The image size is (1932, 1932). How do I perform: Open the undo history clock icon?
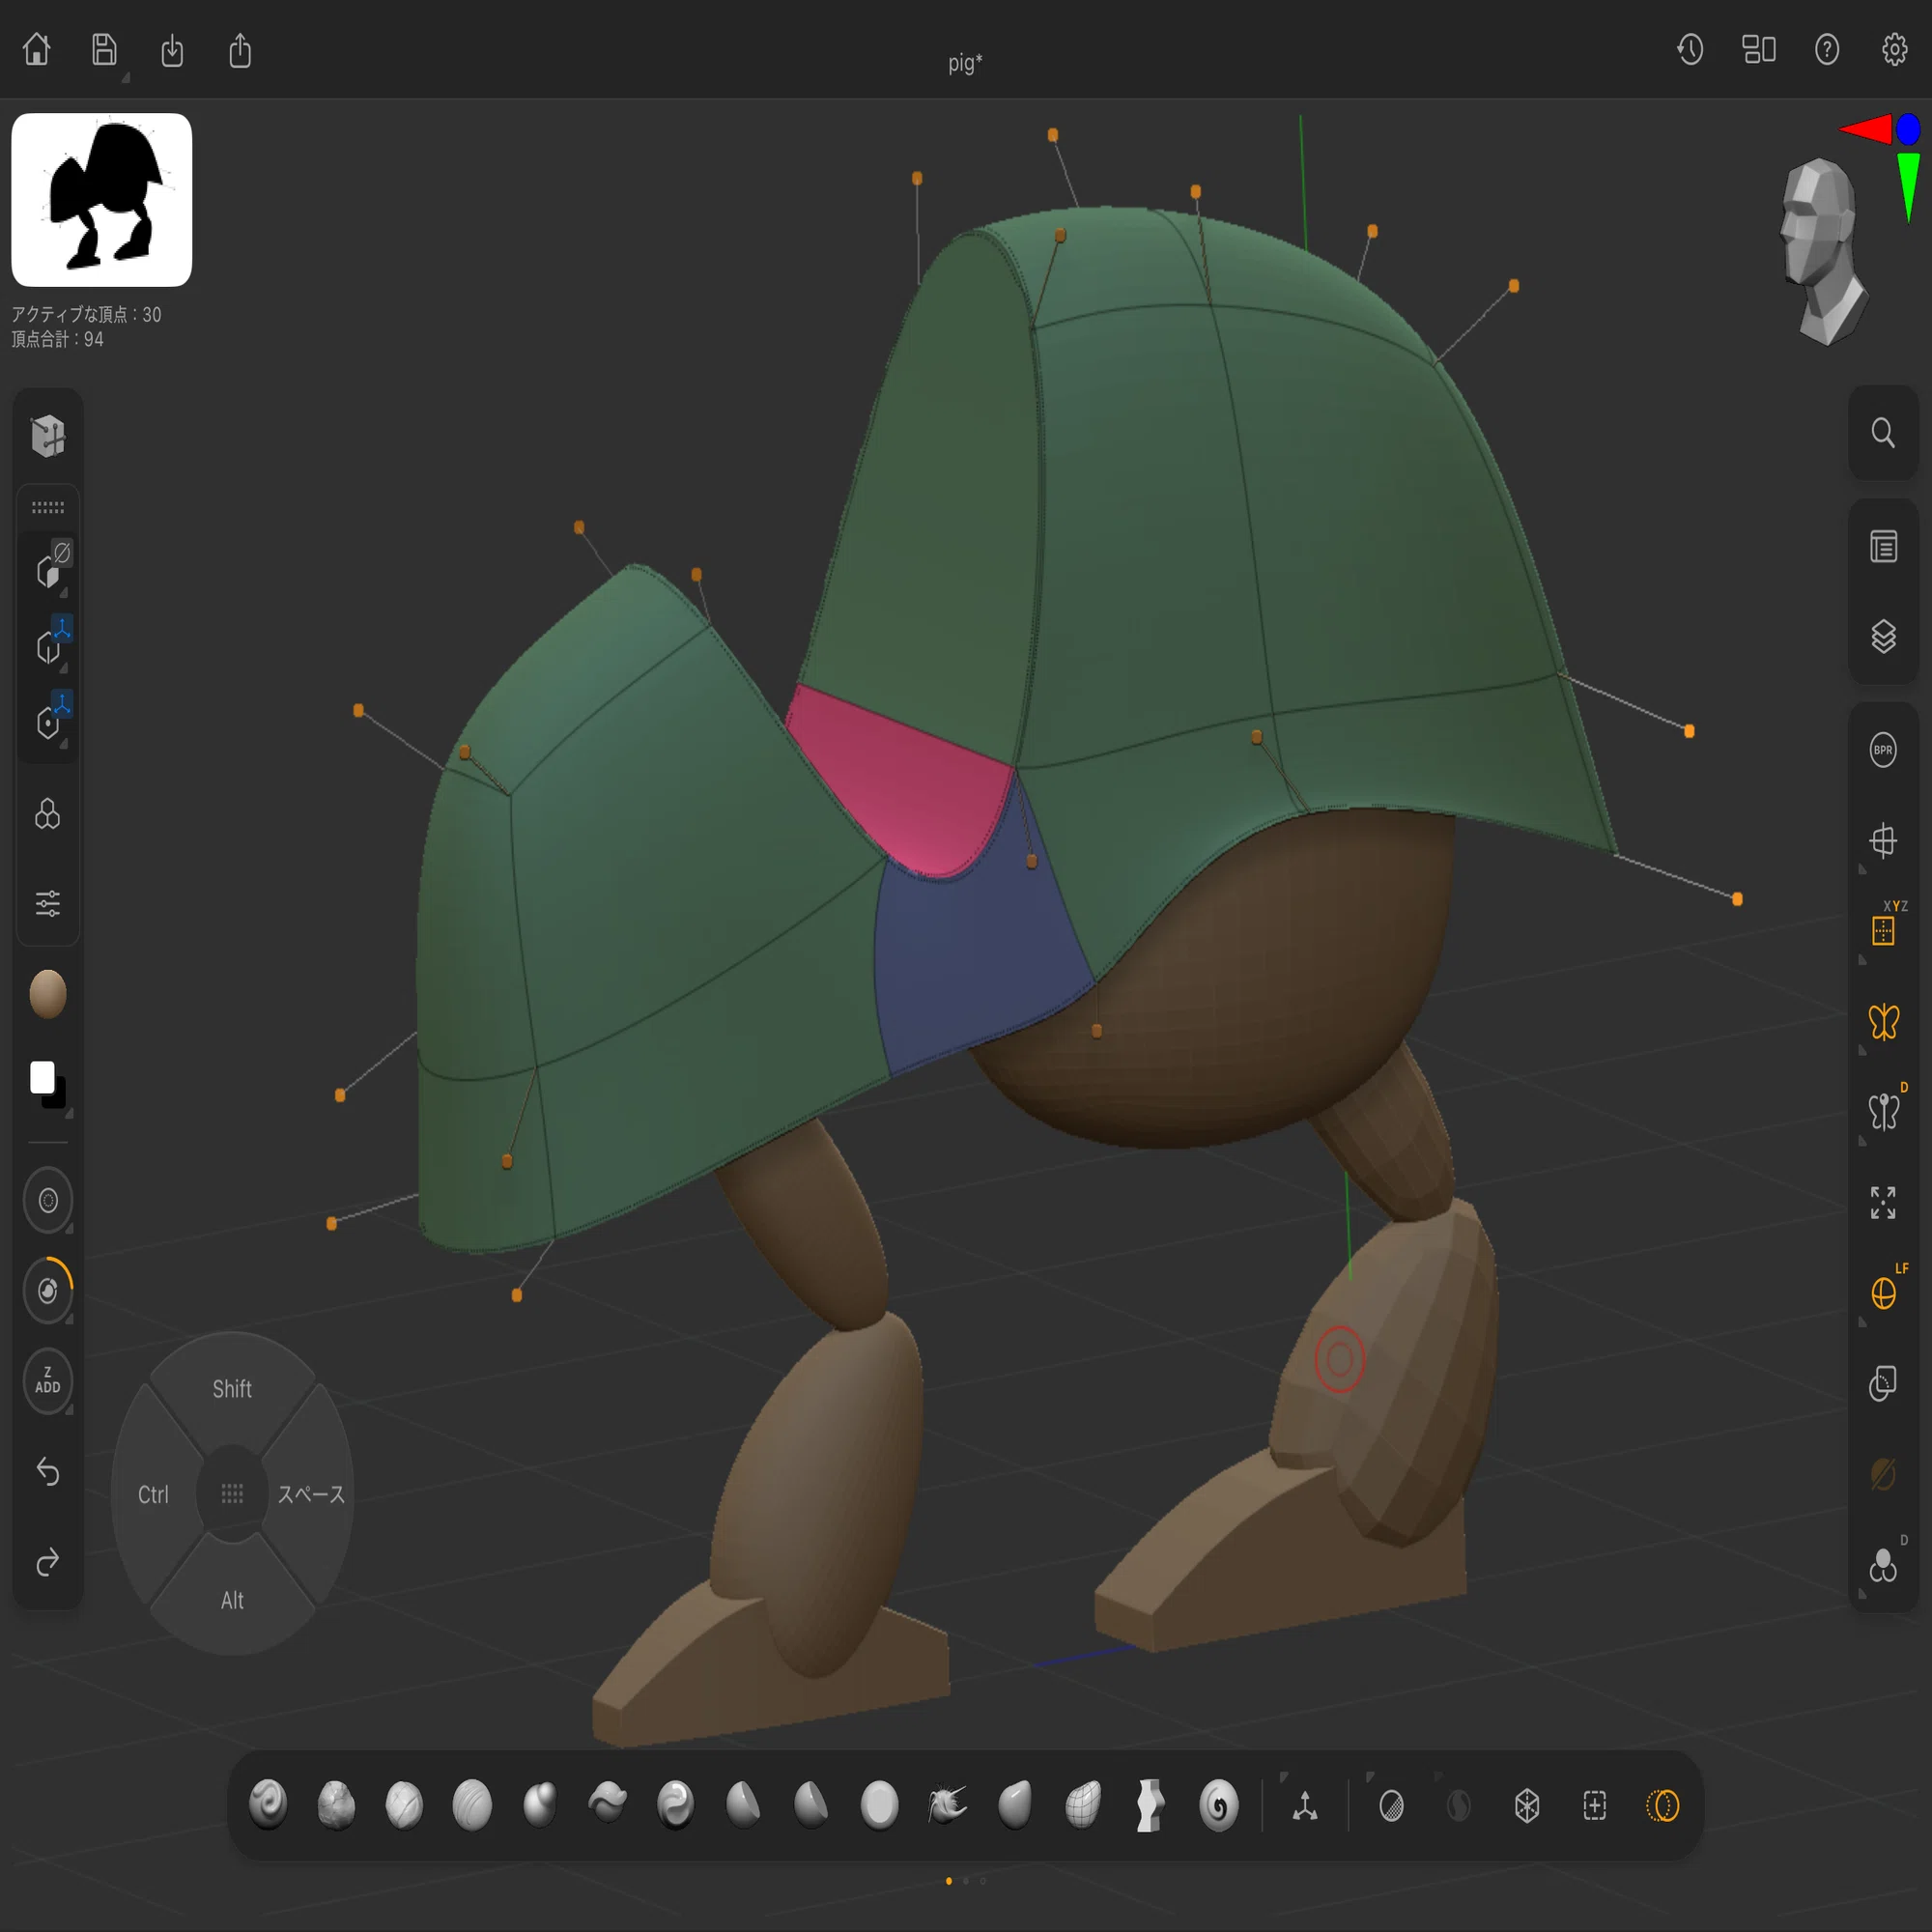coord(1690,49)
